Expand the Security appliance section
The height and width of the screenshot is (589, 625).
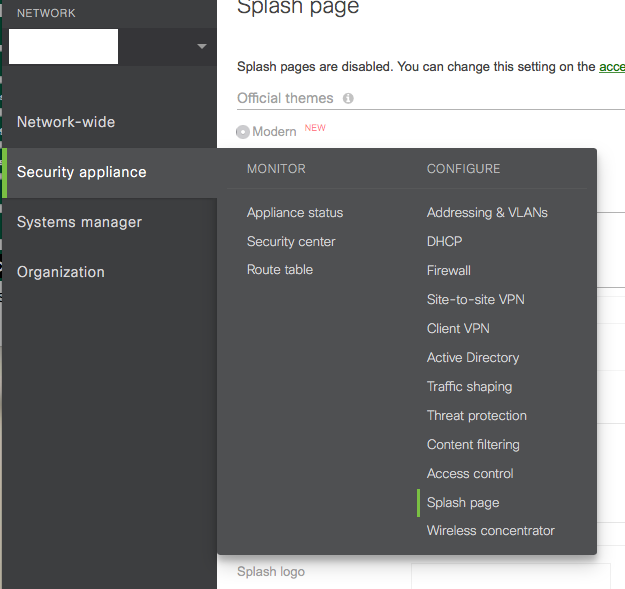click(82, 172)
